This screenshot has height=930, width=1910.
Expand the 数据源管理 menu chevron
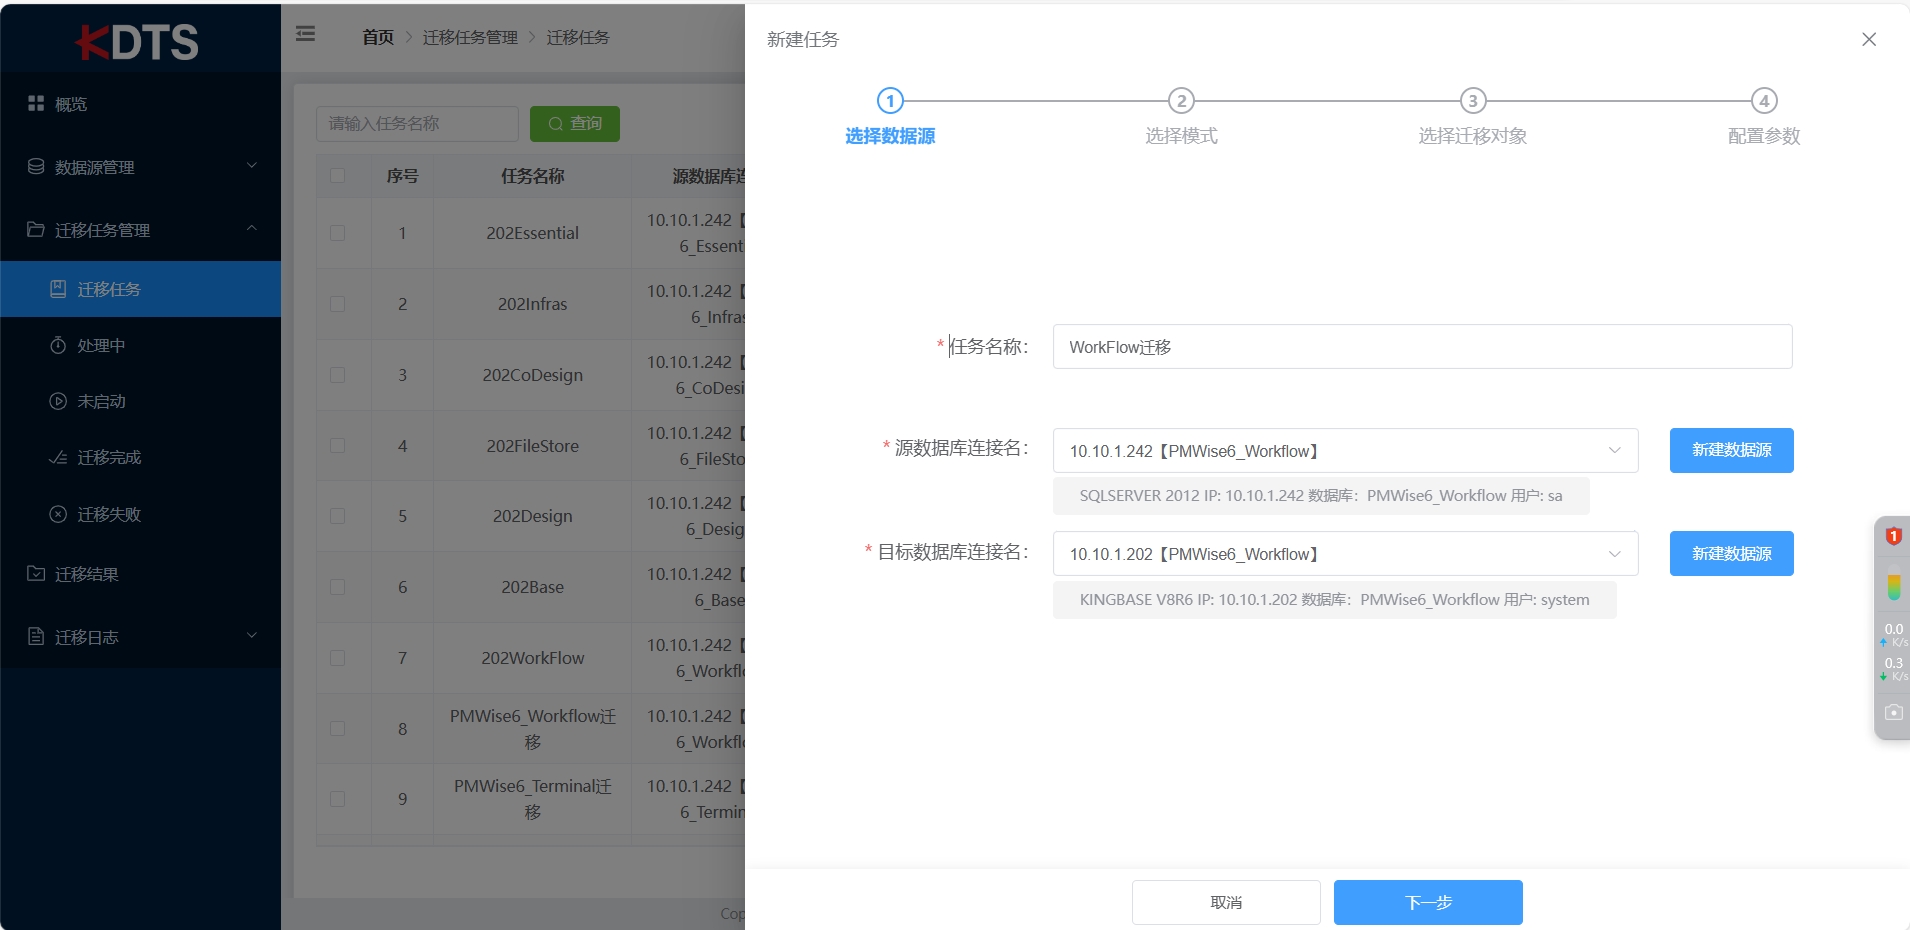tap(252, 166)
